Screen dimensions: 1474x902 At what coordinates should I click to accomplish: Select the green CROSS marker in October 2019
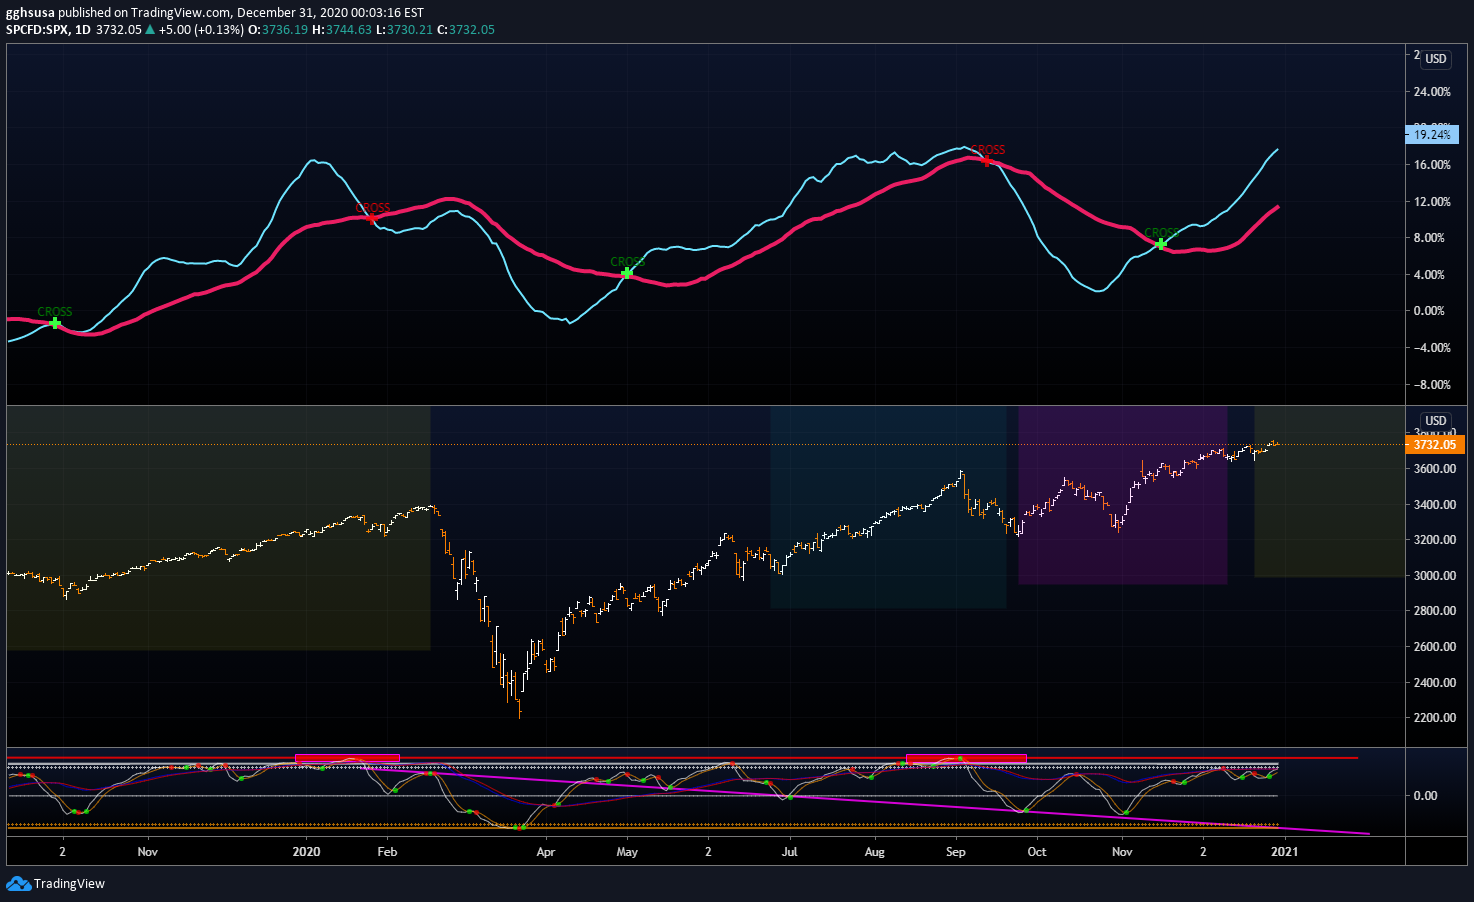coord(55,323)
